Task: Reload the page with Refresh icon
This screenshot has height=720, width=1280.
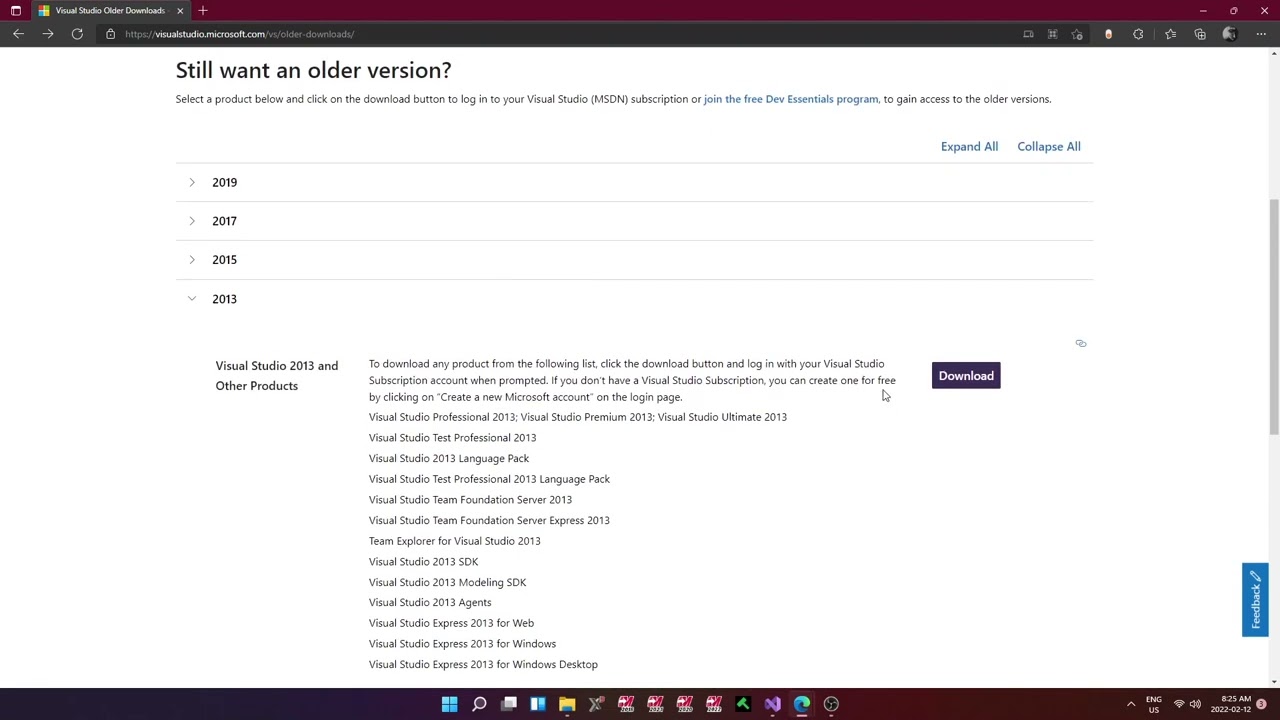Action: [77, 34]
